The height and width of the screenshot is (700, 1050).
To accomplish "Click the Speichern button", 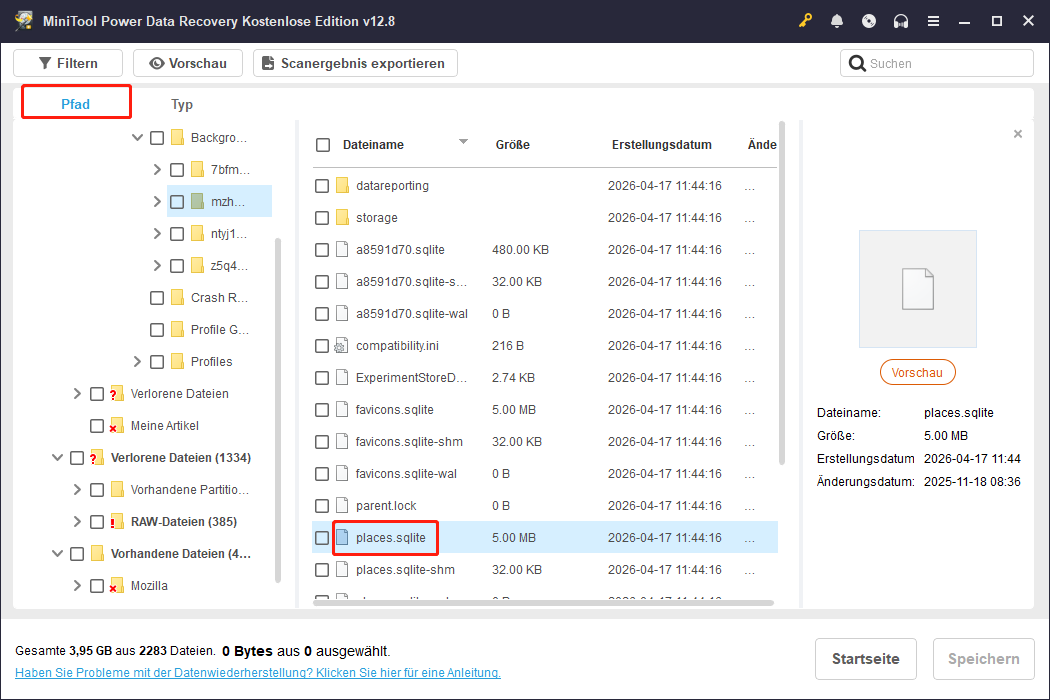I will coord(984,659).
